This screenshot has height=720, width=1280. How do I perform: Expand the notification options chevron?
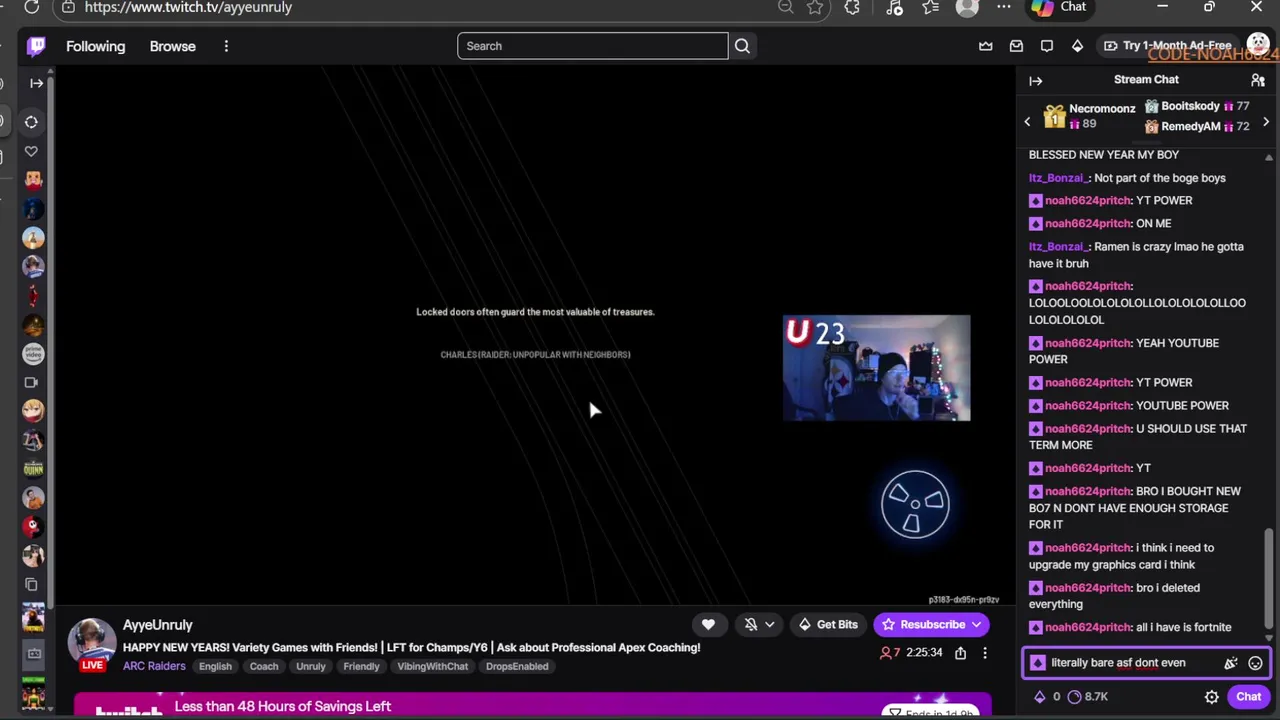point(770,625)
